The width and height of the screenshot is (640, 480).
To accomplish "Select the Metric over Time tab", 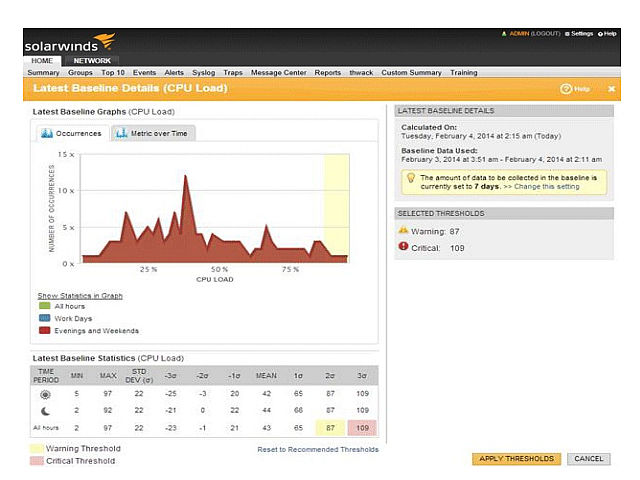I will (153, 133).
